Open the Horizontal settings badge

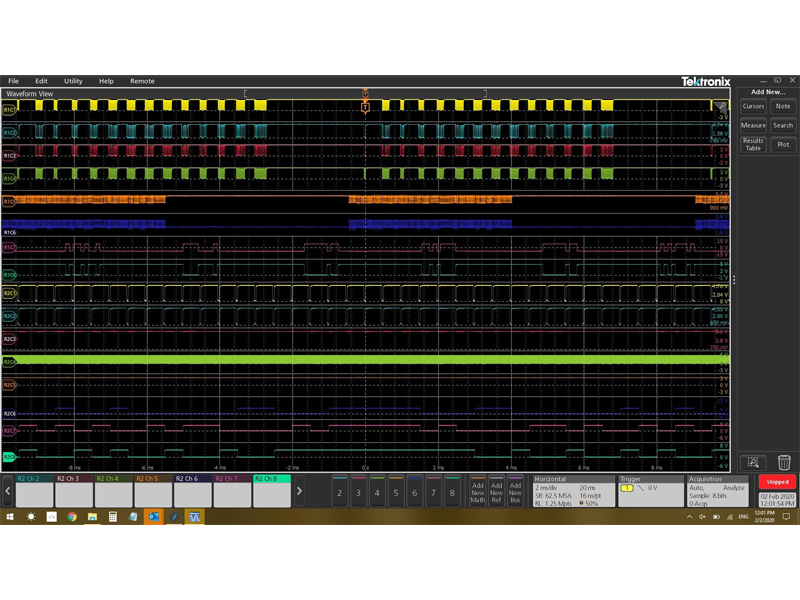[x=571, y=491]
